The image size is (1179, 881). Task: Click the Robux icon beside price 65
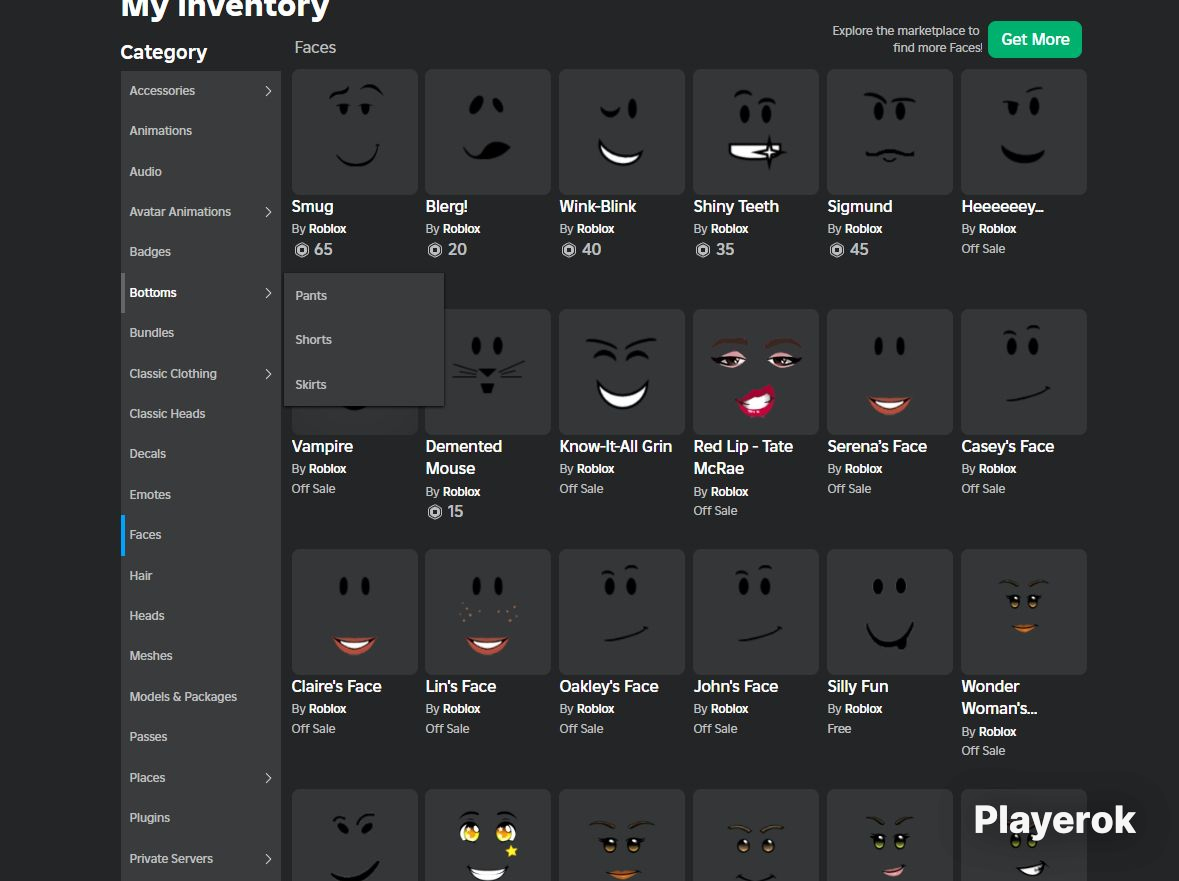coord(302,250)
